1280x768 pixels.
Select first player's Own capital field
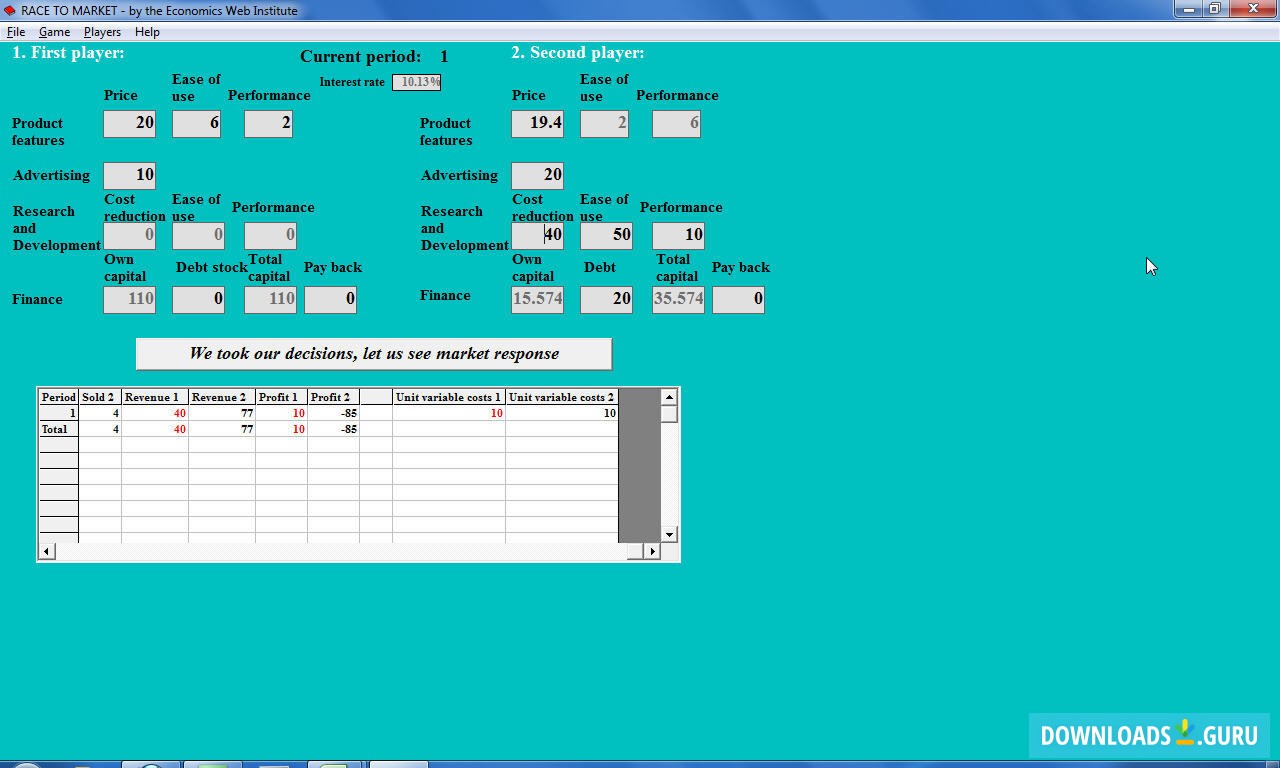point(129,299)
